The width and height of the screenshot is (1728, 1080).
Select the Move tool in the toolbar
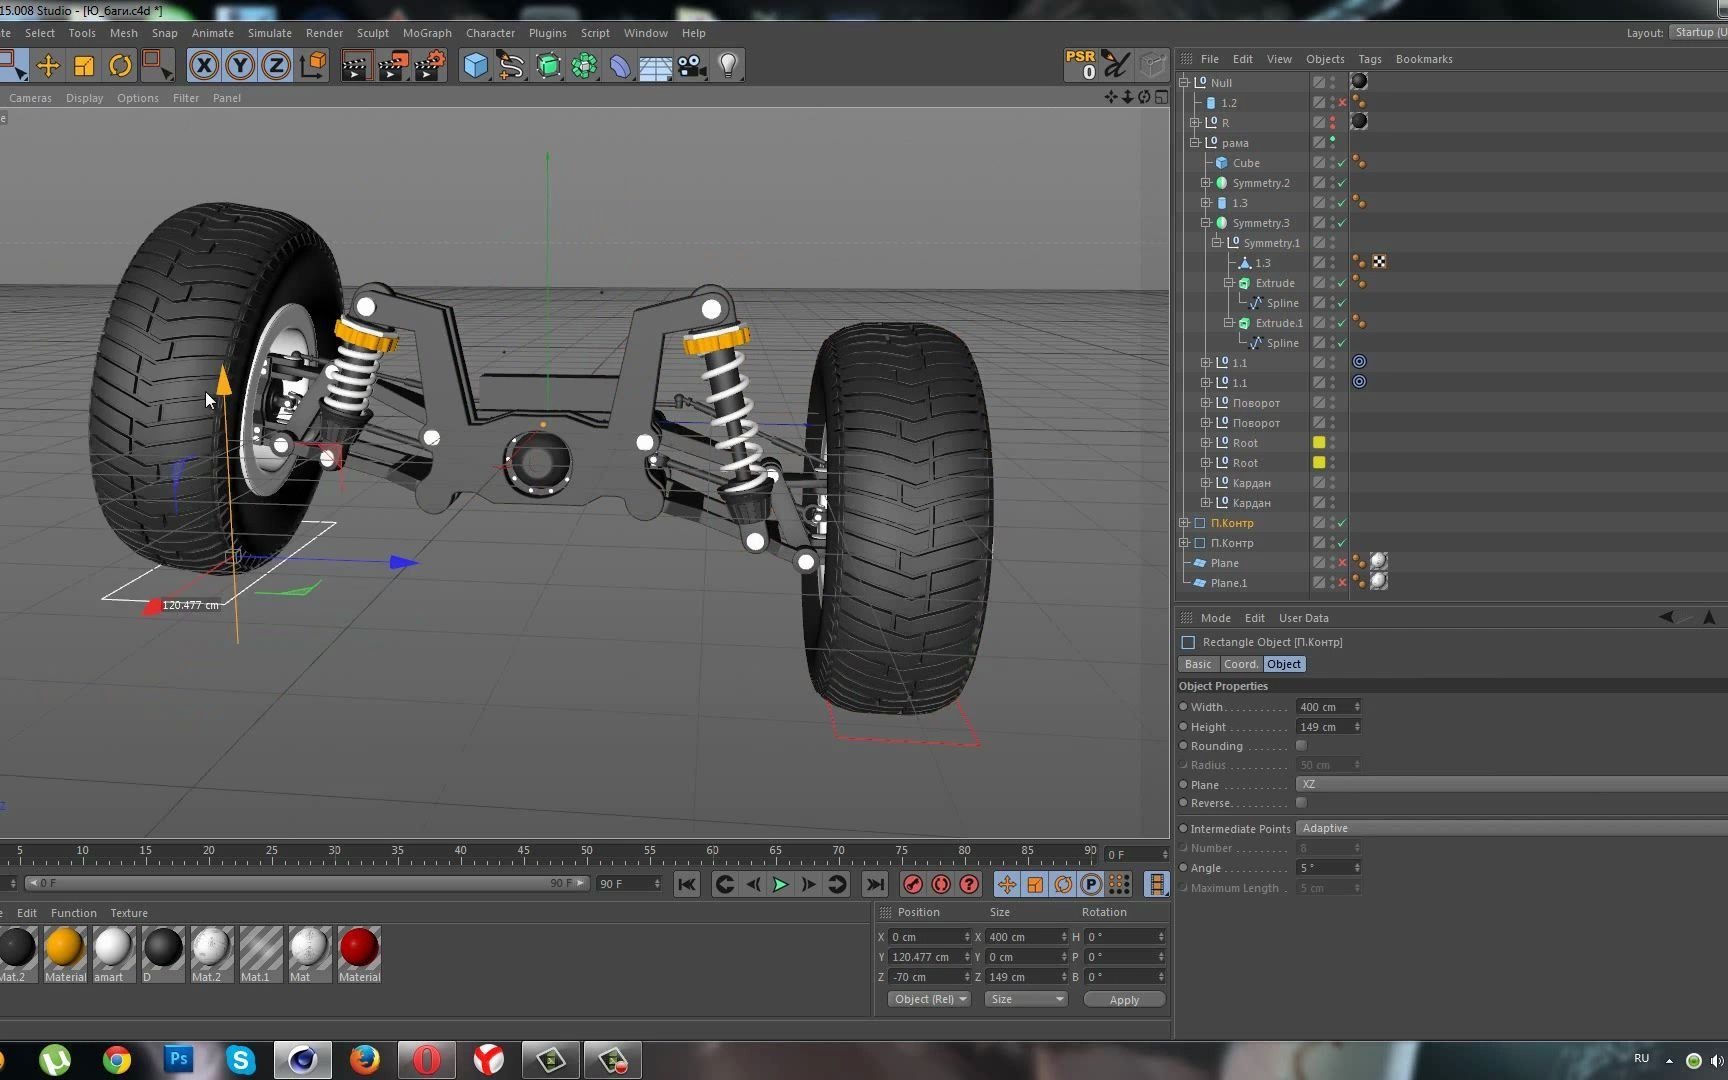pyautogui.click(x=48, y=65)
